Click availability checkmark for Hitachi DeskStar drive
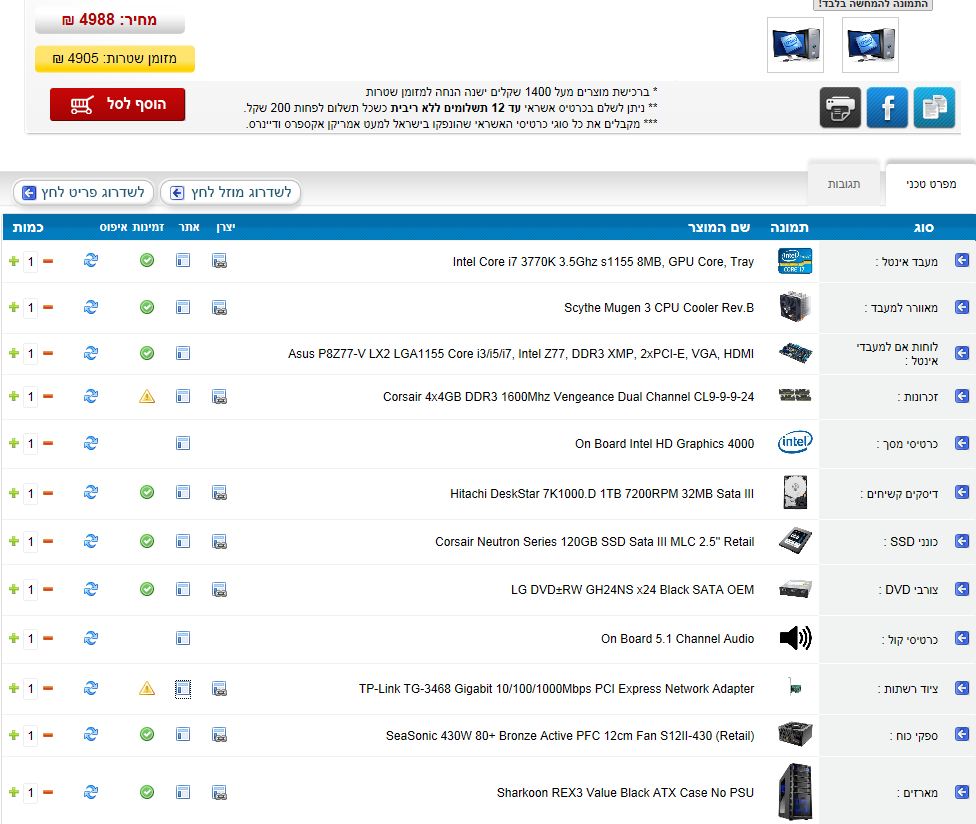 [147, 492]
